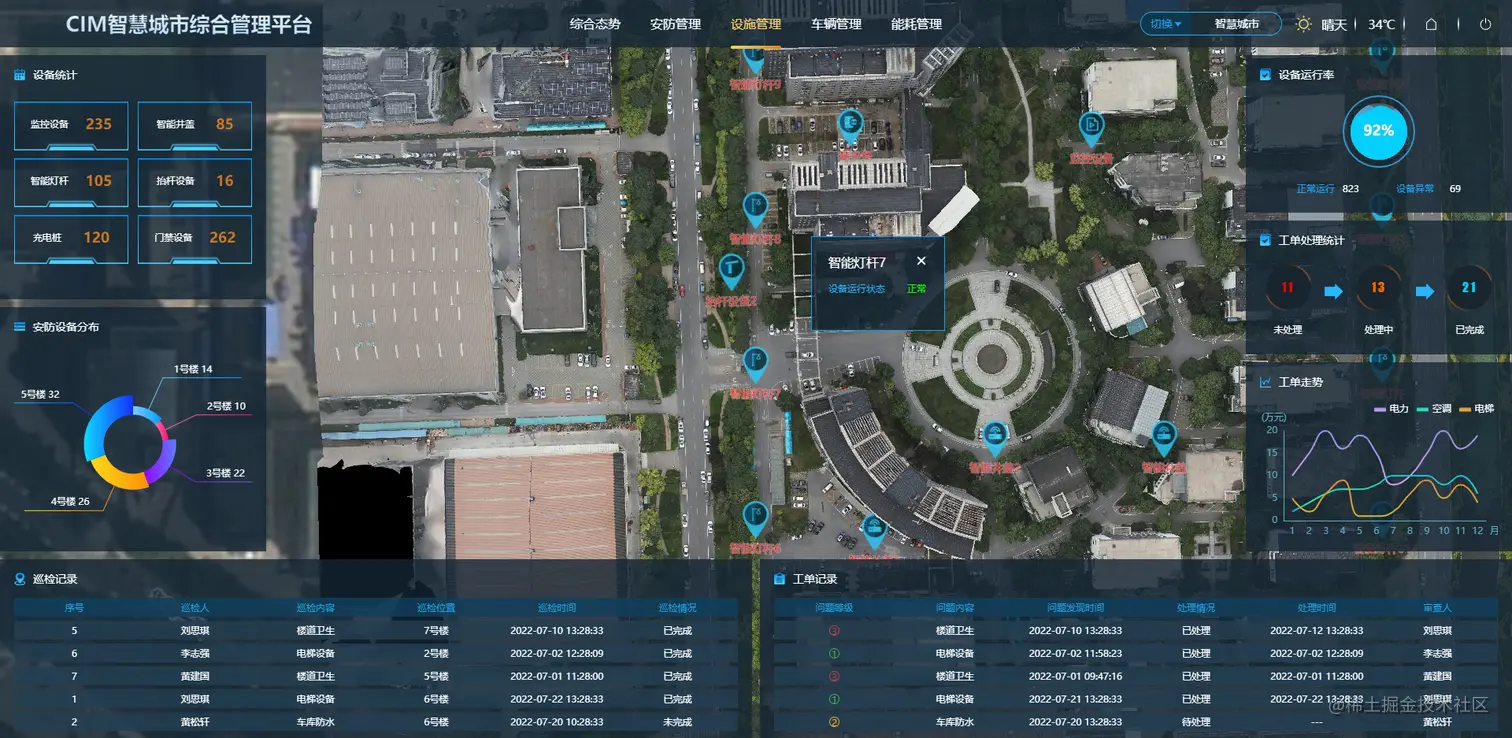Click the 抬杆设备 16 stat card
This screenshot has height=738, width=1512.
(x=195, y=181)
